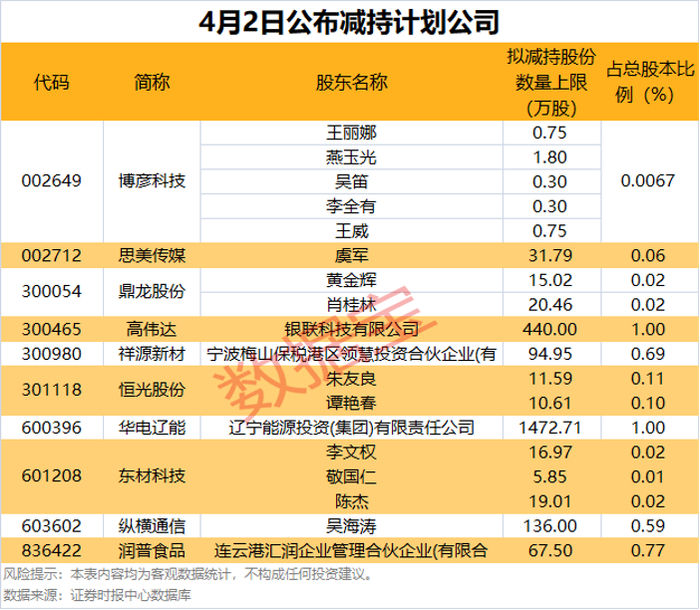This screenshot has width=700, height=610.
Task: Click the 占总股本比例 column header
Action: (x=650, y=82)
